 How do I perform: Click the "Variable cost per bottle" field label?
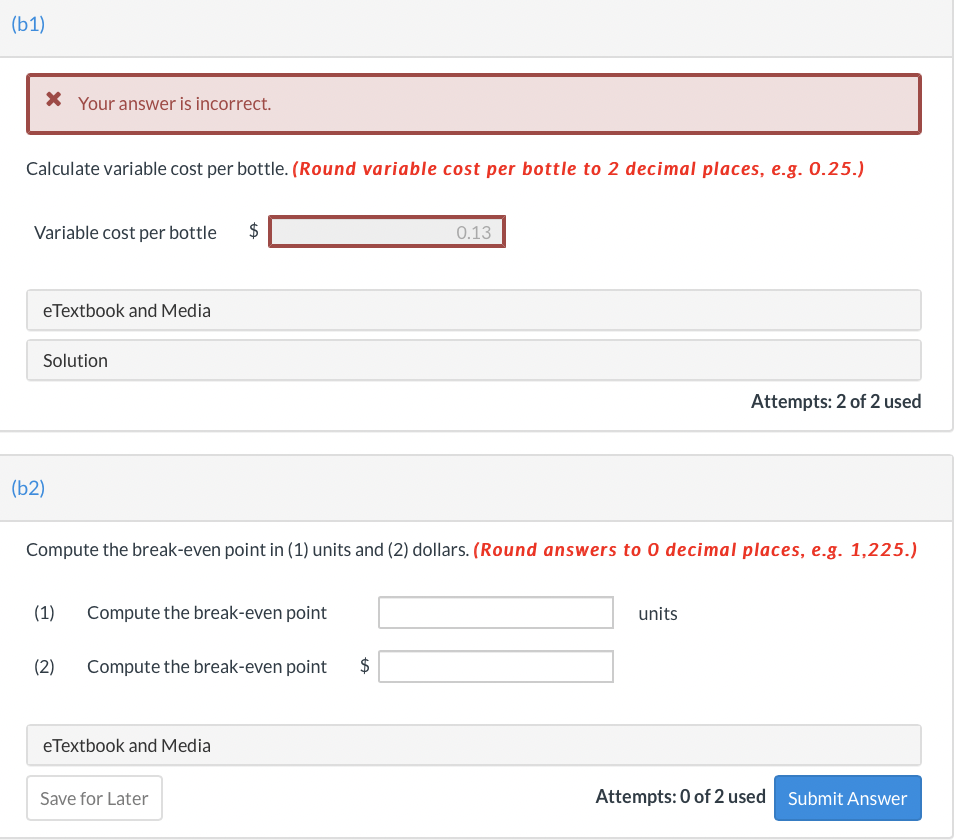pos(125,233)
